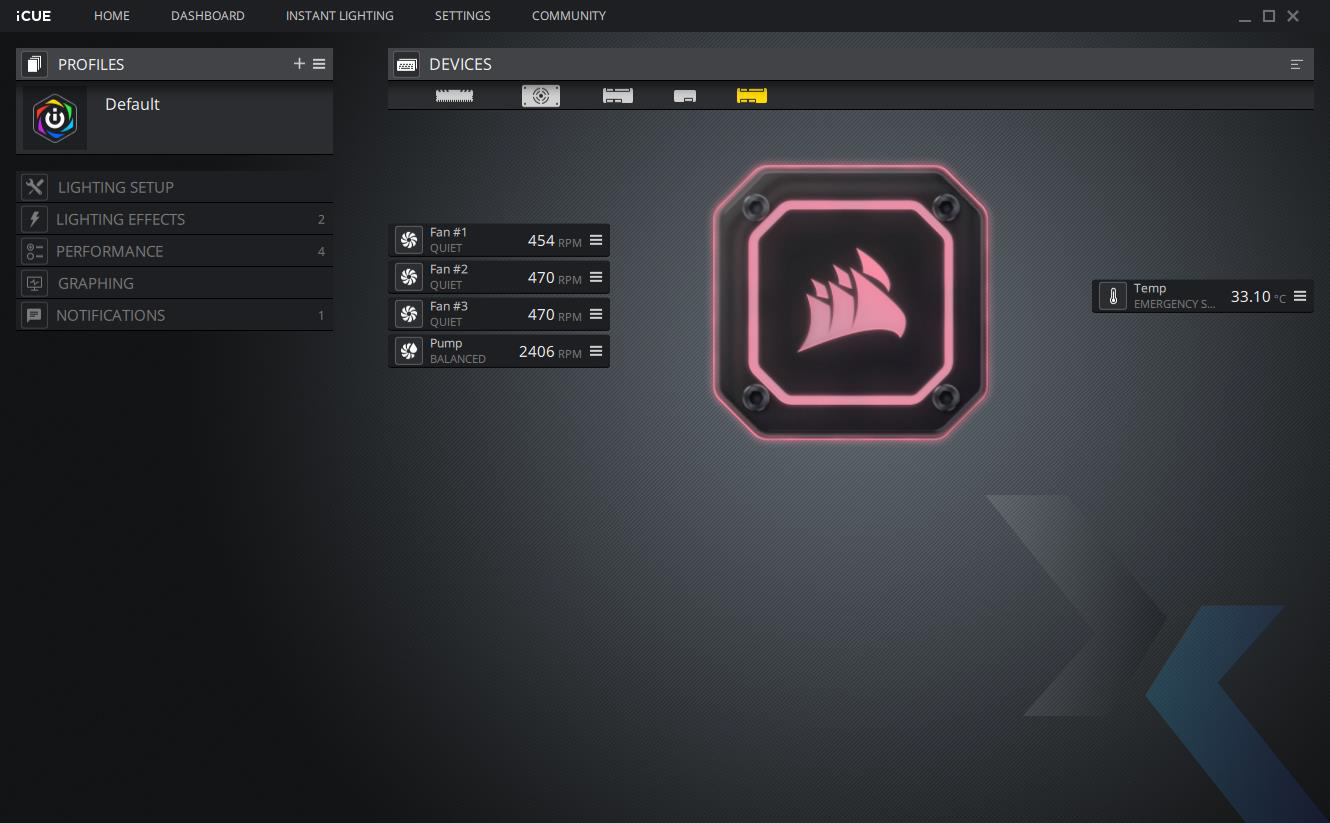Select the liquid cooler device icon
The width and height of the screenshot is (1330, 823).
(x=541, y=96)
